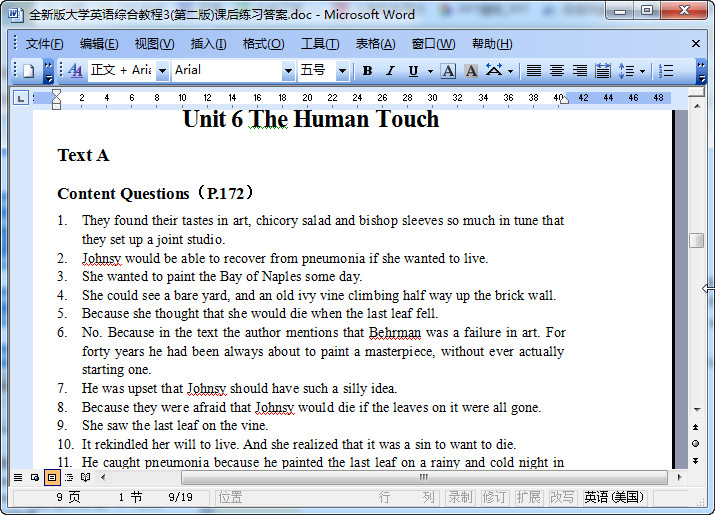Screen dimensions: 715x515
Task: Toggle italic formatting
Action: pyautogui.click(x=390, y=71)
